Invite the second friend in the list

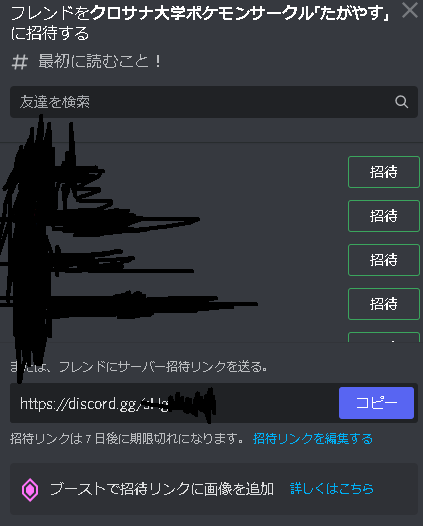coord(384,216)
